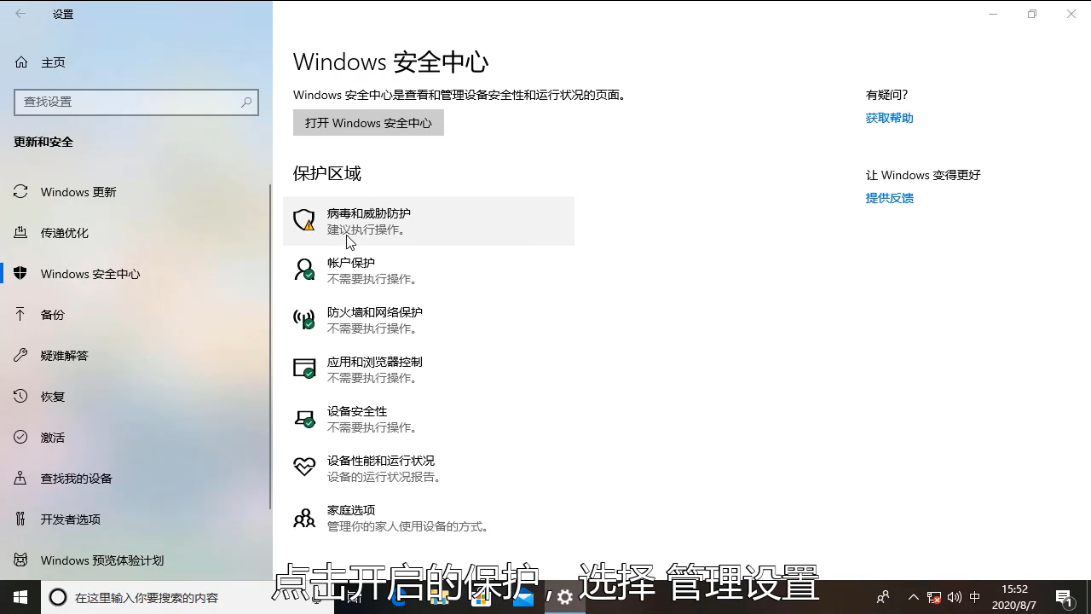Click the network status tray icon
Screen dimensions: 1091x614
coord(933,597)
